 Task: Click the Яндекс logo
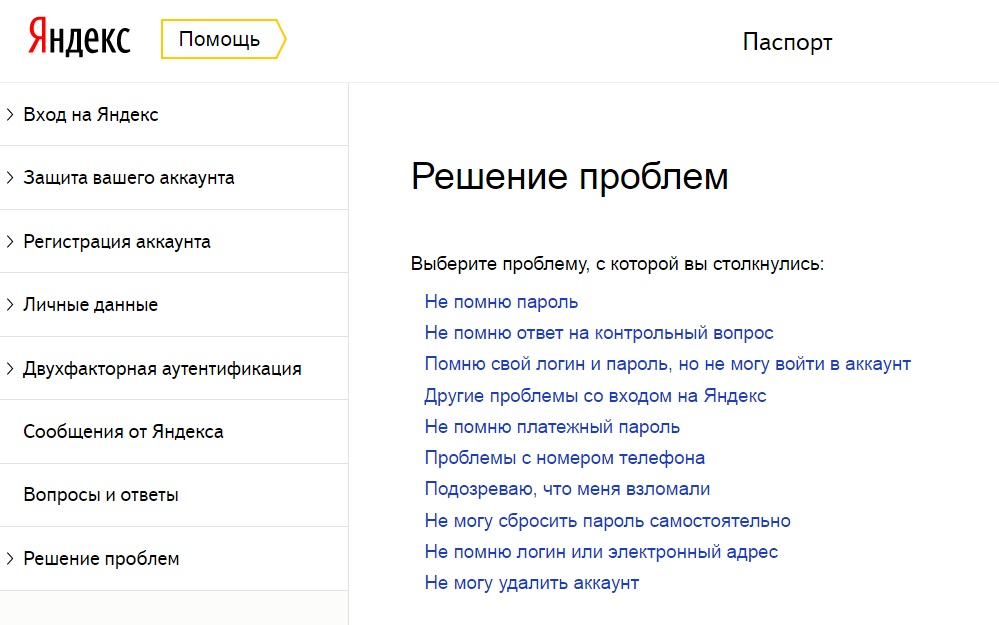tap(79, 37)
